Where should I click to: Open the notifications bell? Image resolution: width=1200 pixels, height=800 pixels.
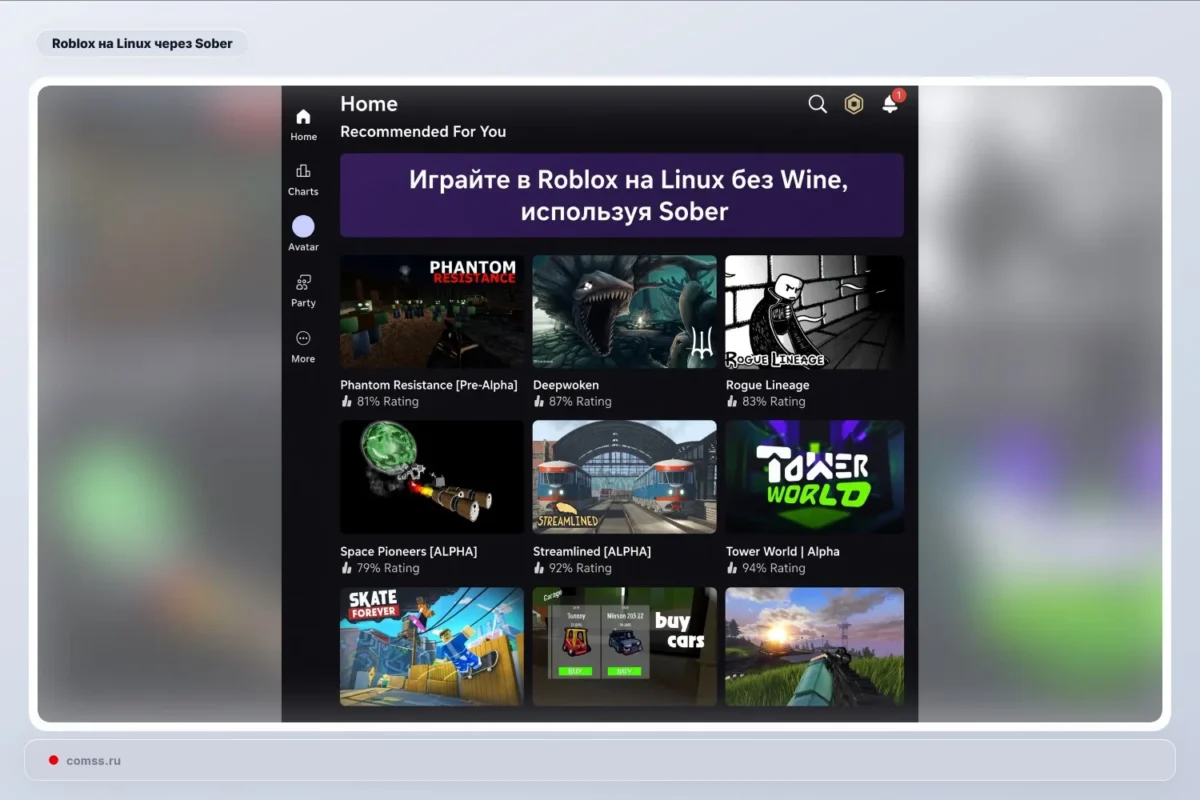coord(890,104)
